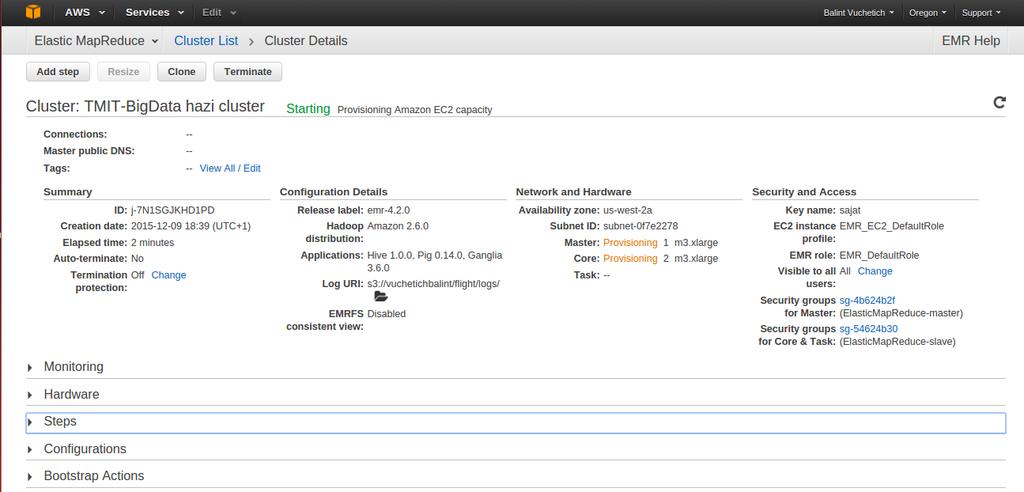Click the Provisioning Amazon EC2 capacity message
The height and width of the screenshot is (492, 1024).
click(x=415, y=110)
